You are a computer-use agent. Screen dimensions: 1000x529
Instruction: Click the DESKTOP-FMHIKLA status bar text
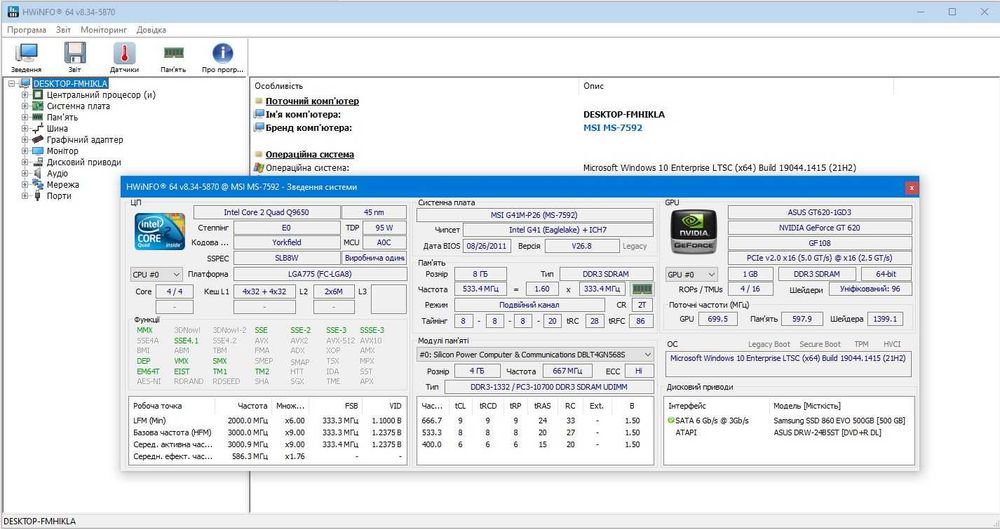(40, 521)
